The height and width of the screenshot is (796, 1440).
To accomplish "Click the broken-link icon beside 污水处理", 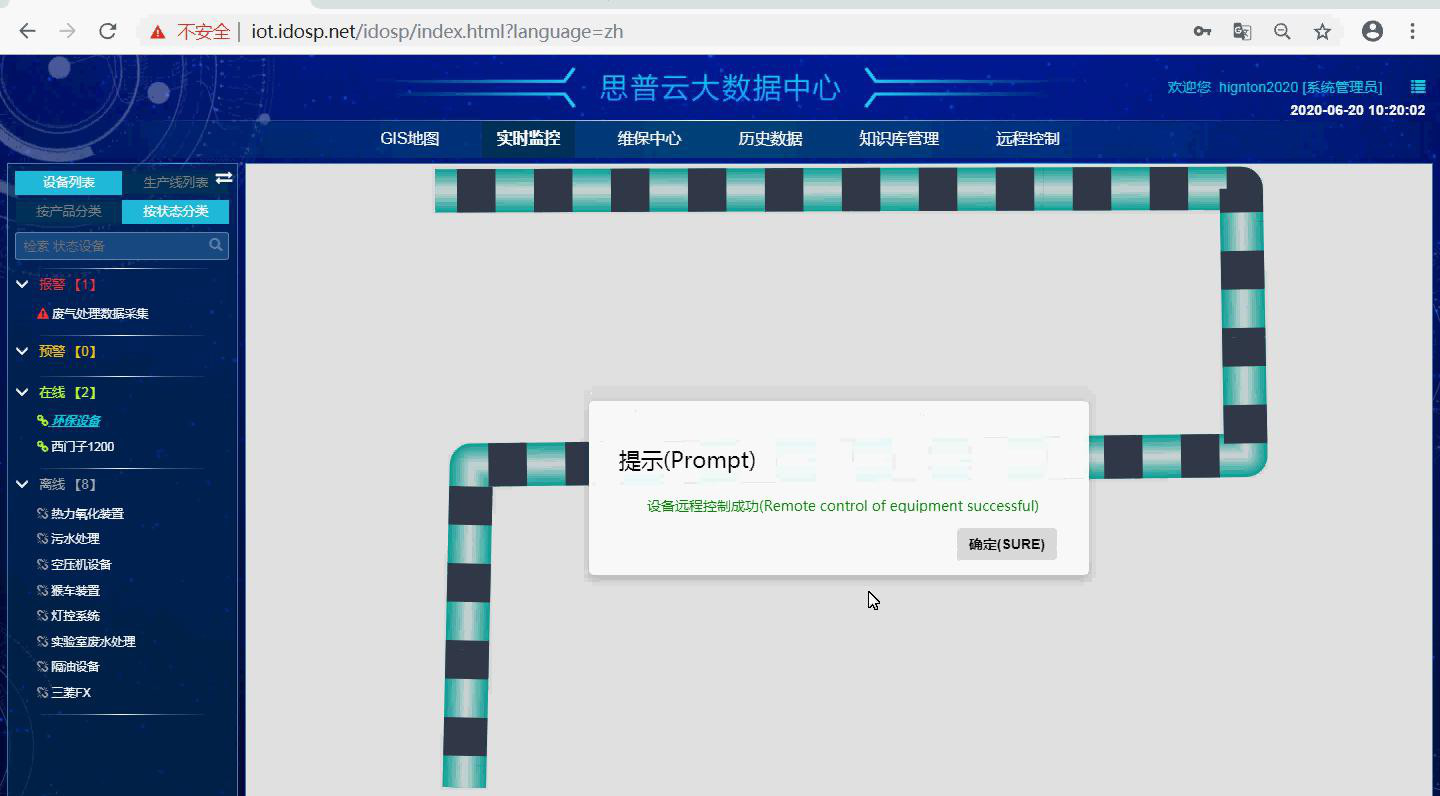I will [42, 538].
